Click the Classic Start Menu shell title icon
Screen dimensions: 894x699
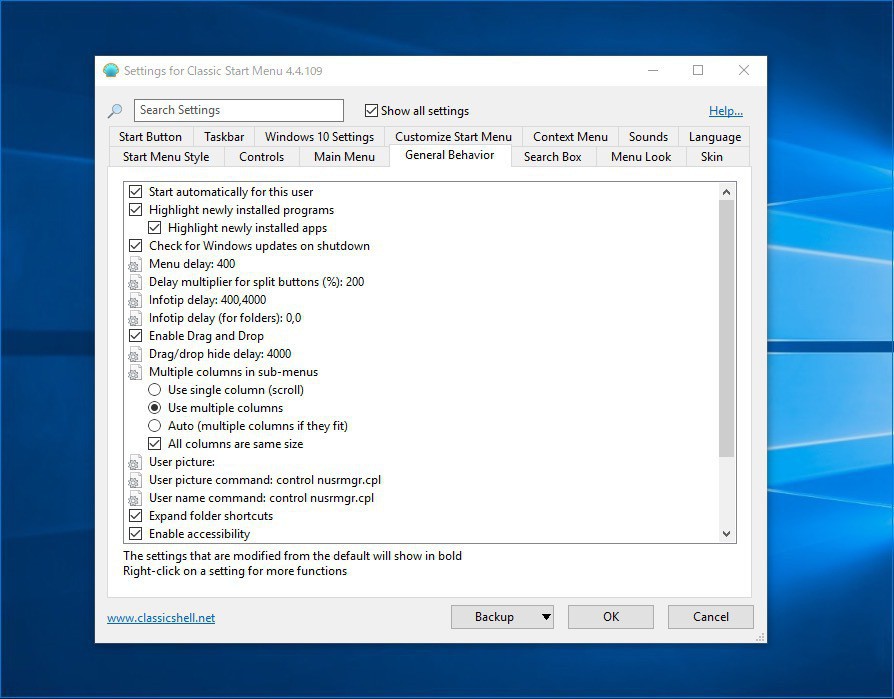coord(111,71)
